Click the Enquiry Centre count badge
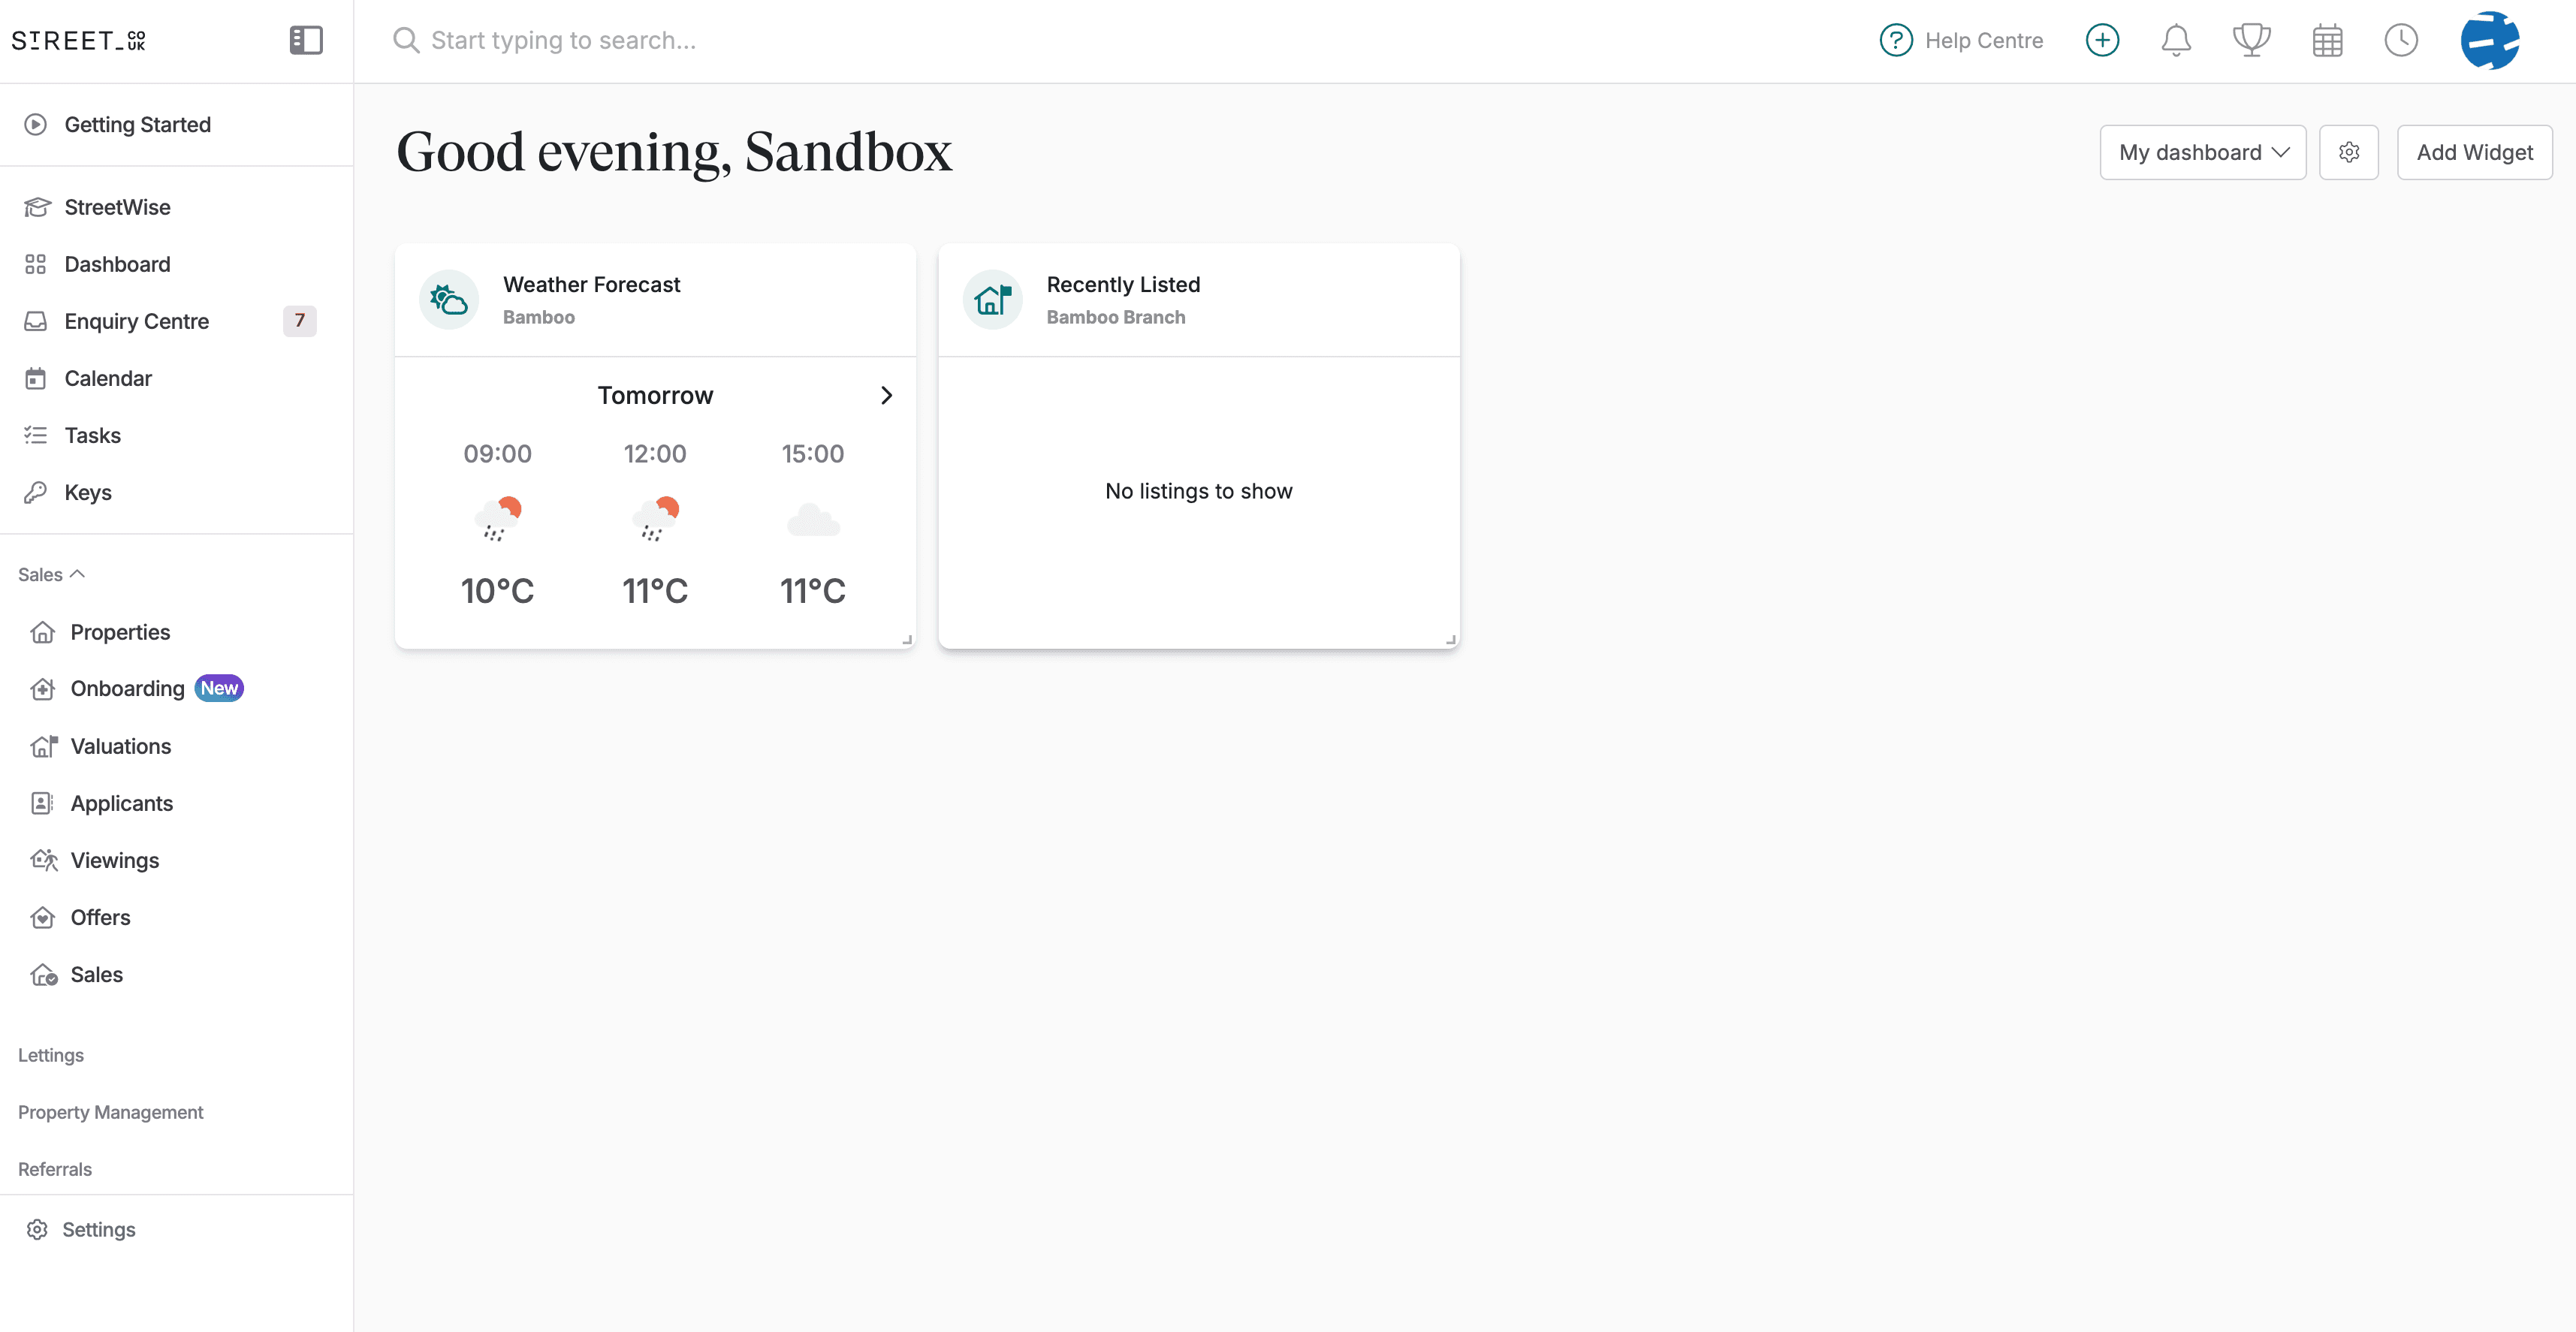Image resolution: width=2576 pixels, height=1332 pixels. (299, 321)
